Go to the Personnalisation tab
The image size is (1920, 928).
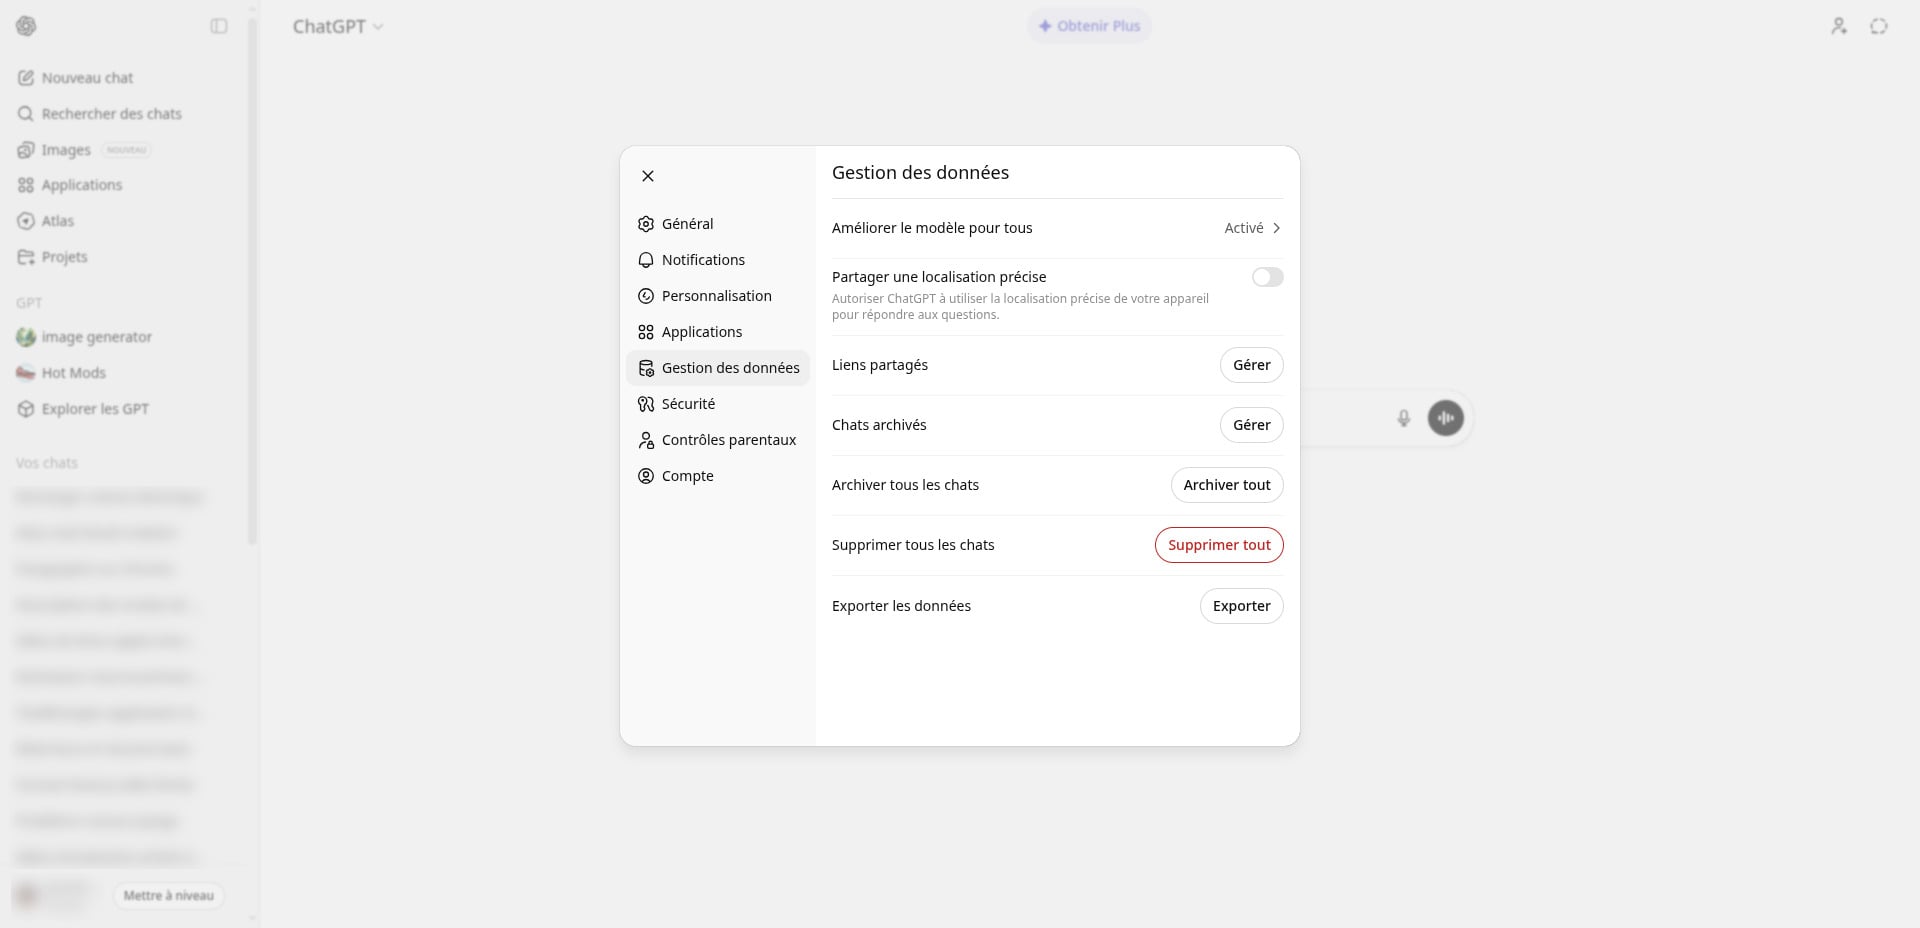tap(718, 296)
